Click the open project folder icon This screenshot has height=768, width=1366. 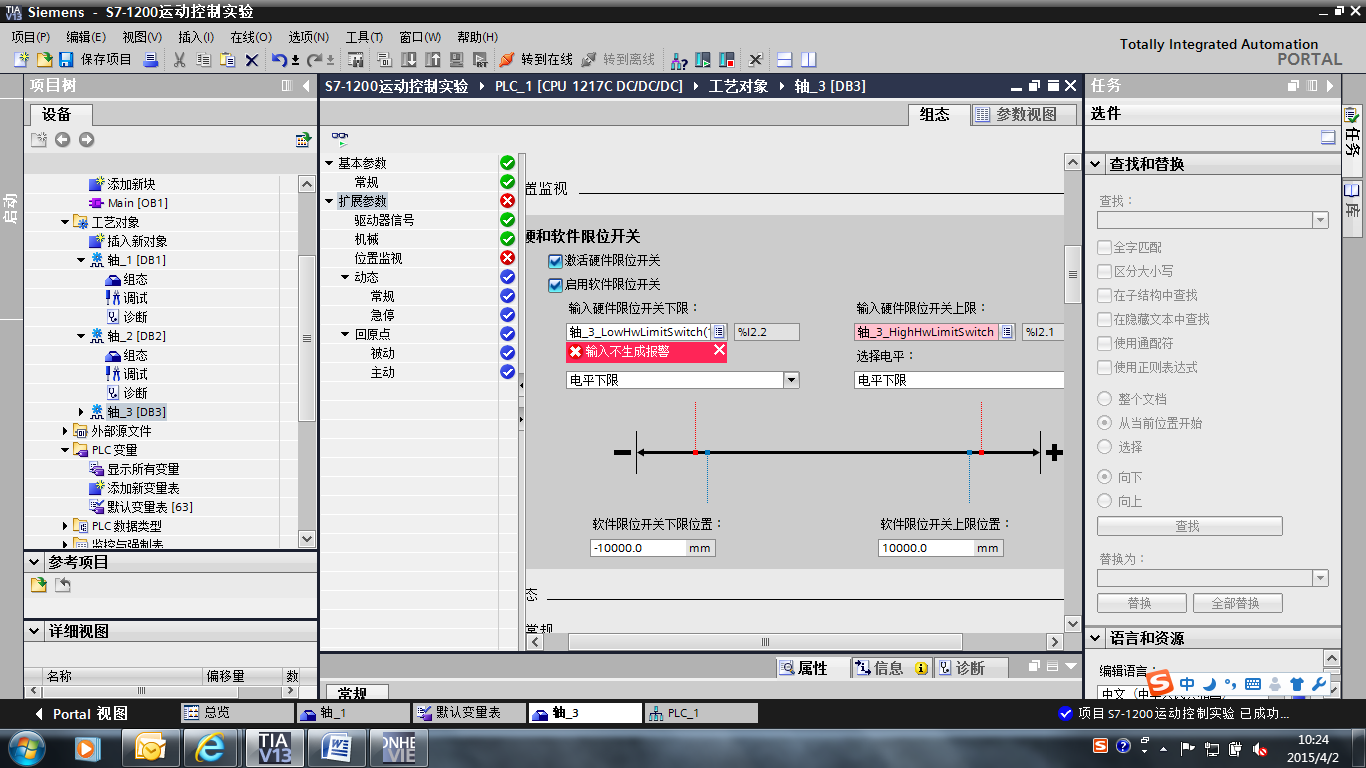[x=44, y=60]
